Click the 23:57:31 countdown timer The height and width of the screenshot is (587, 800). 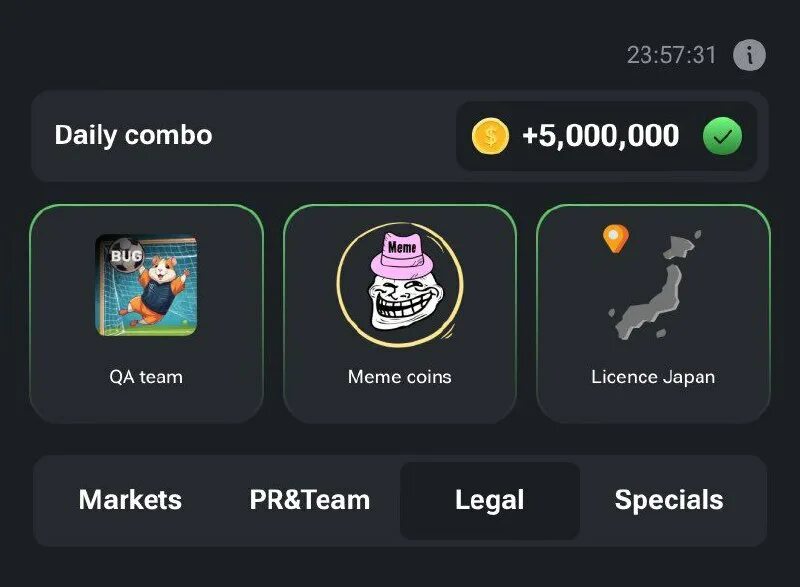click(672, 55)
